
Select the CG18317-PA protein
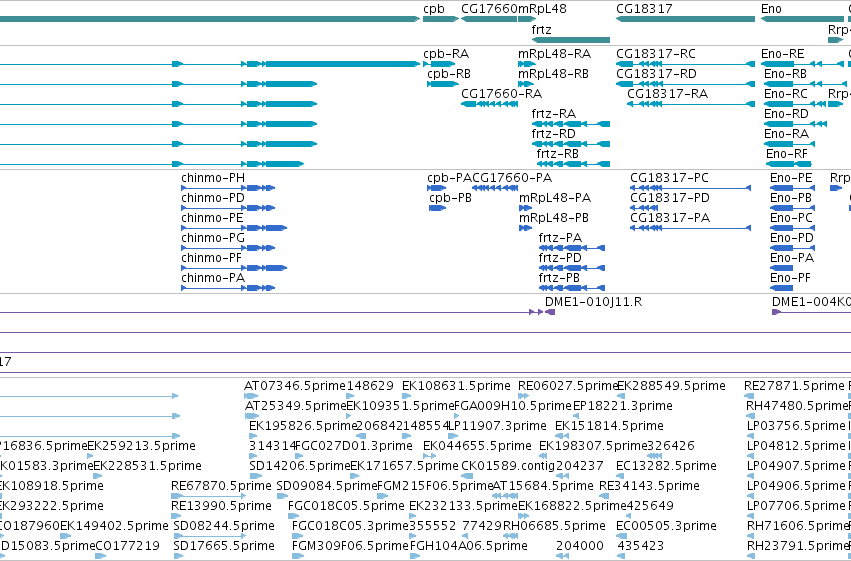pyautogui.click(x=690, y=228)
